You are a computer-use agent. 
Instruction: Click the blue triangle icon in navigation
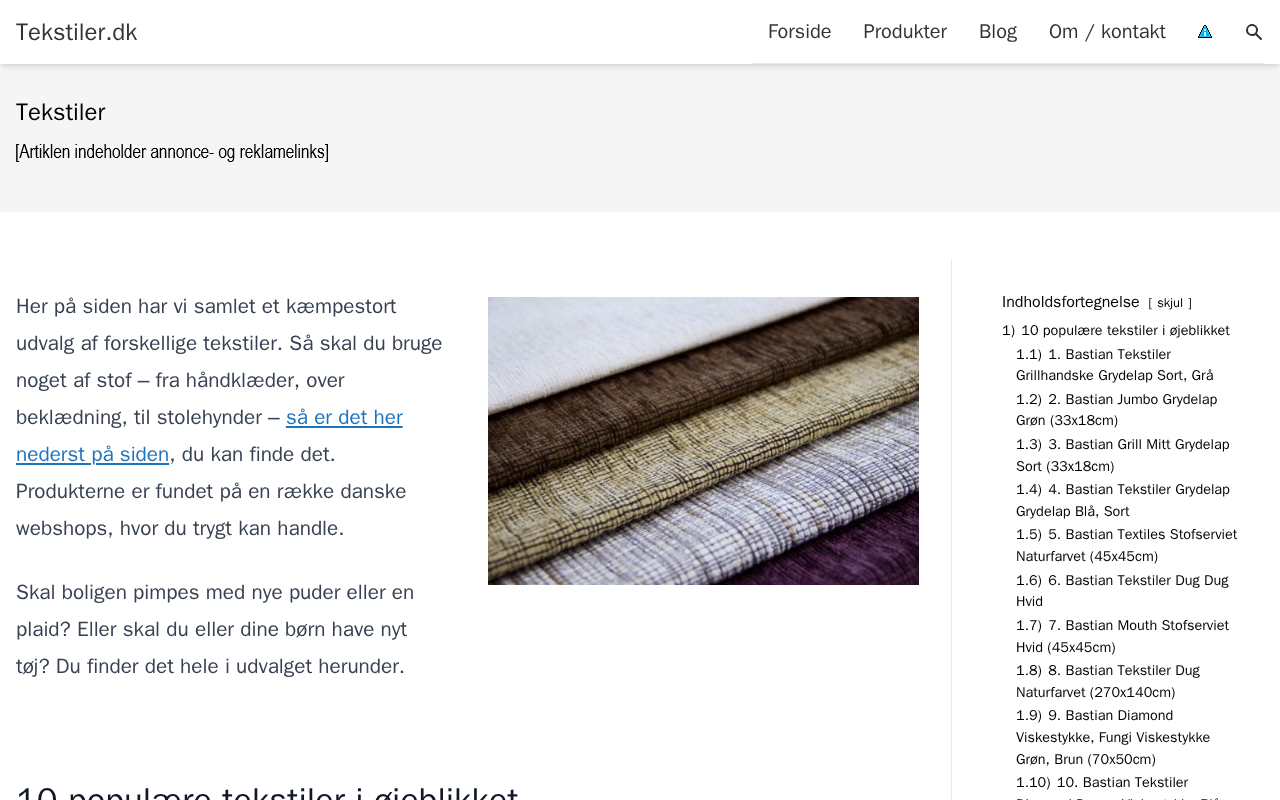click(1205, 32)
